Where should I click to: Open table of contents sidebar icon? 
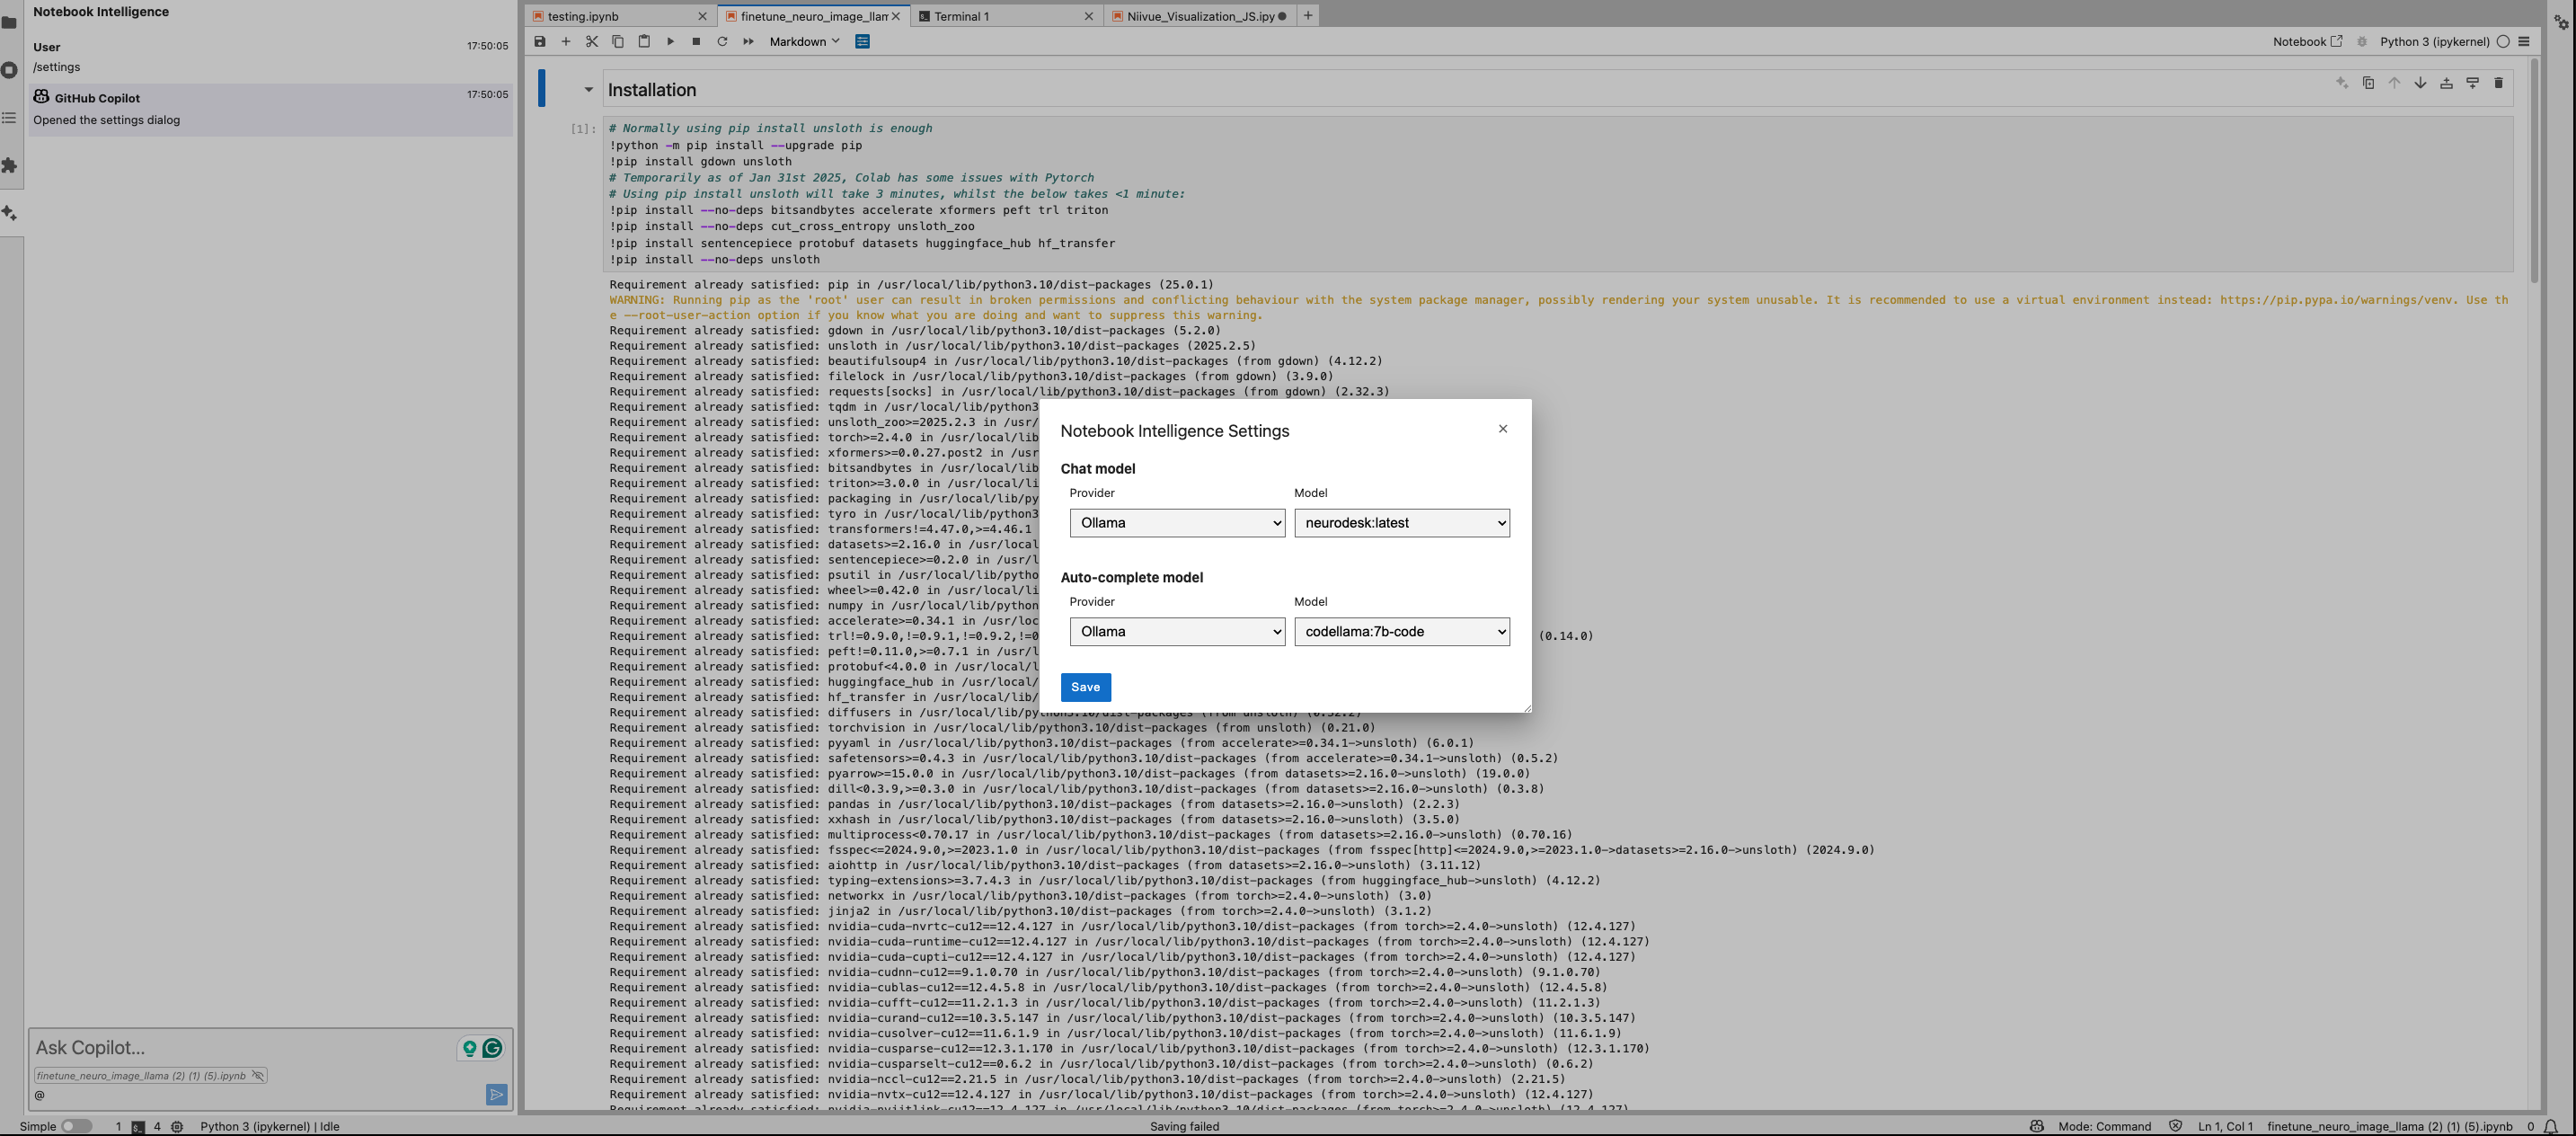coord(10,118)
